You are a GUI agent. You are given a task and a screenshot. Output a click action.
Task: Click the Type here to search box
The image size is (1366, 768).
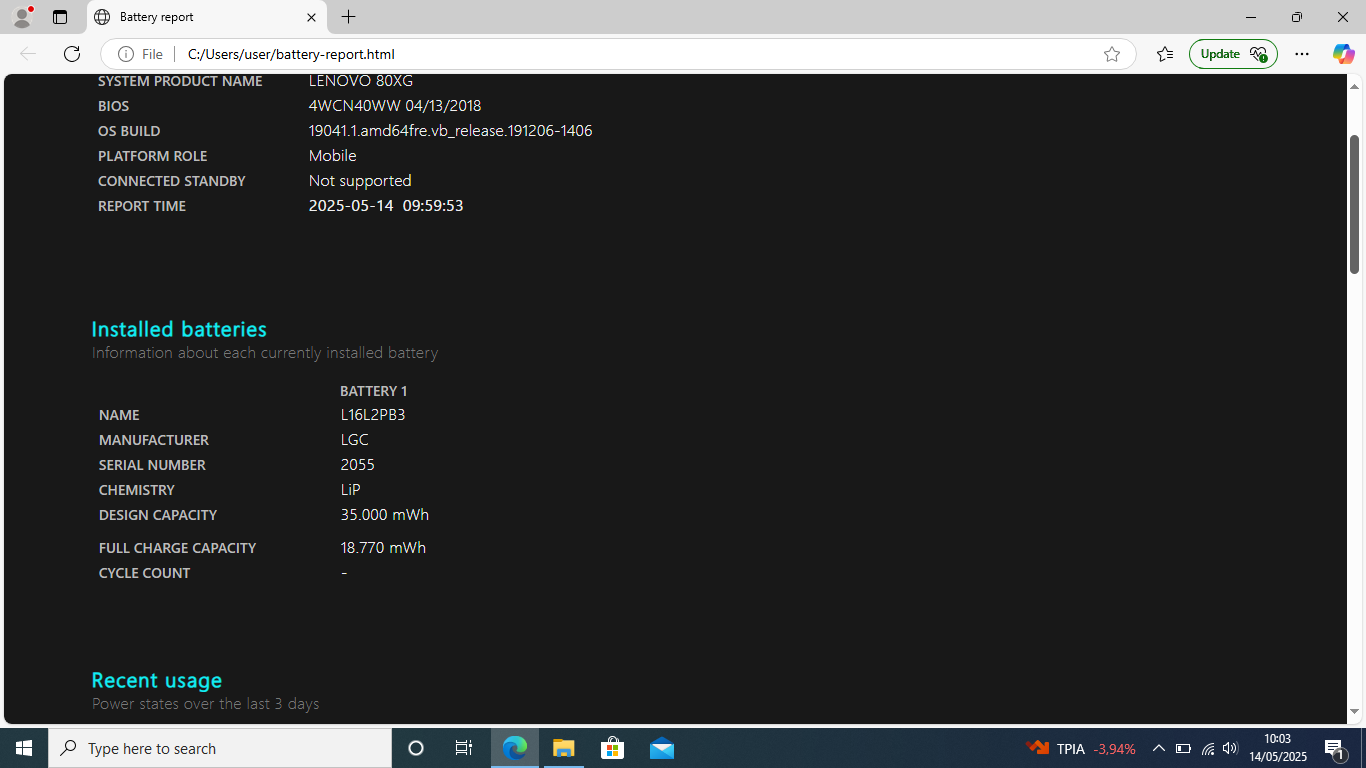point(220,748)
